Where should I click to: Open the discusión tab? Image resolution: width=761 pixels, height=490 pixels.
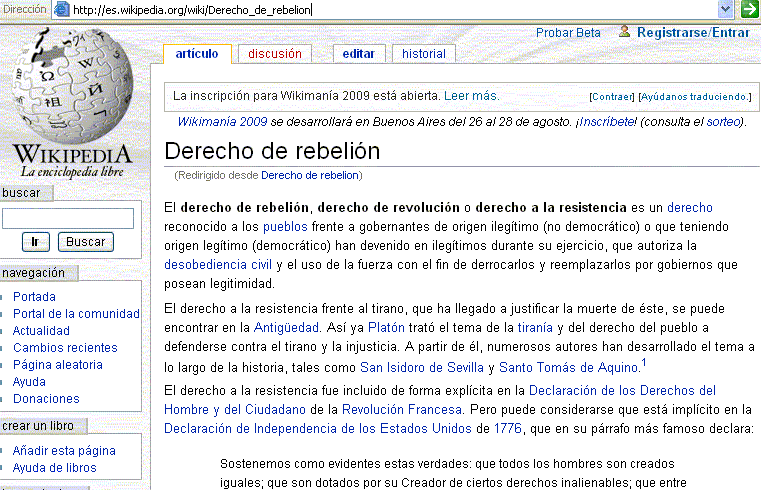[x=275, y=53]
